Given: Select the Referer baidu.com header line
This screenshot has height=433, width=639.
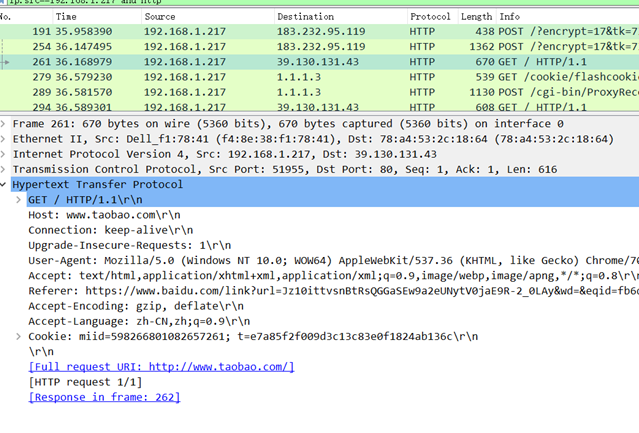Looking at the screenshot, I should pyautogui.click(x=333, y=291).
